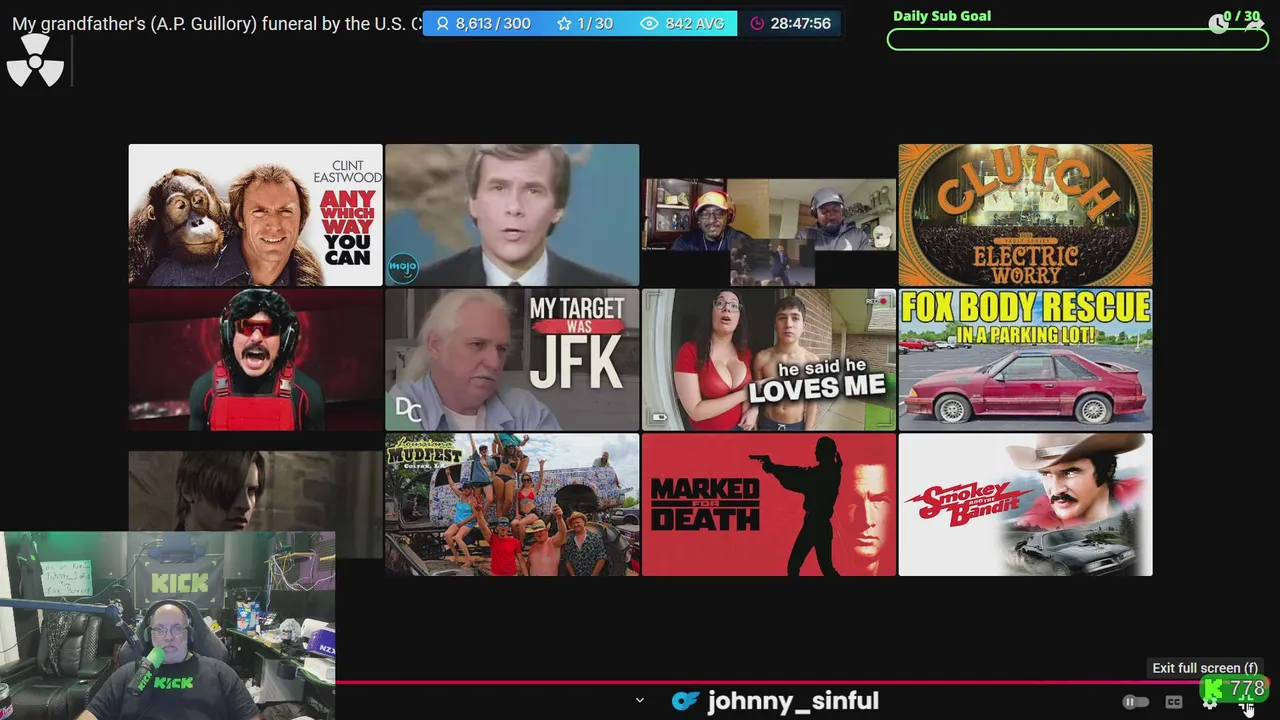The image size is (1280, 720).
Task: Click the johnny_sinful follower name text
Action: click(x=793, y=702)
